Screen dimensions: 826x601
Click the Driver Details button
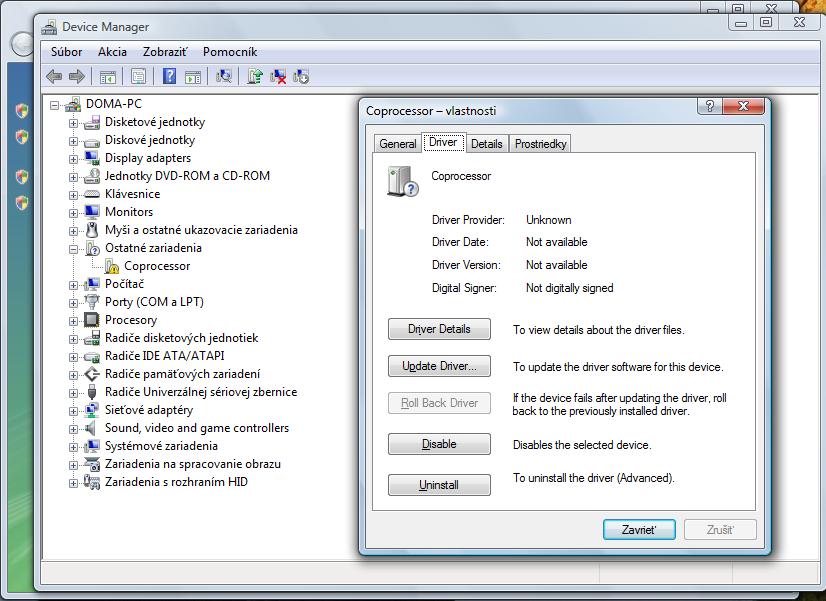(439, 329)
